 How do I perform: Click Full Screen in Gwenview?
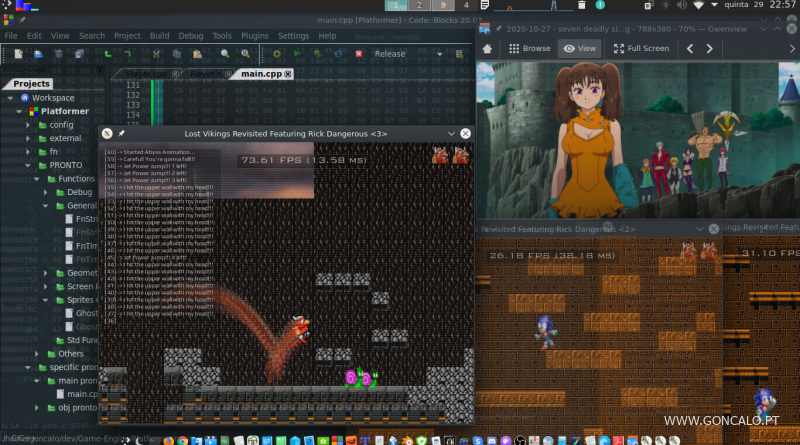coord(641,48)
